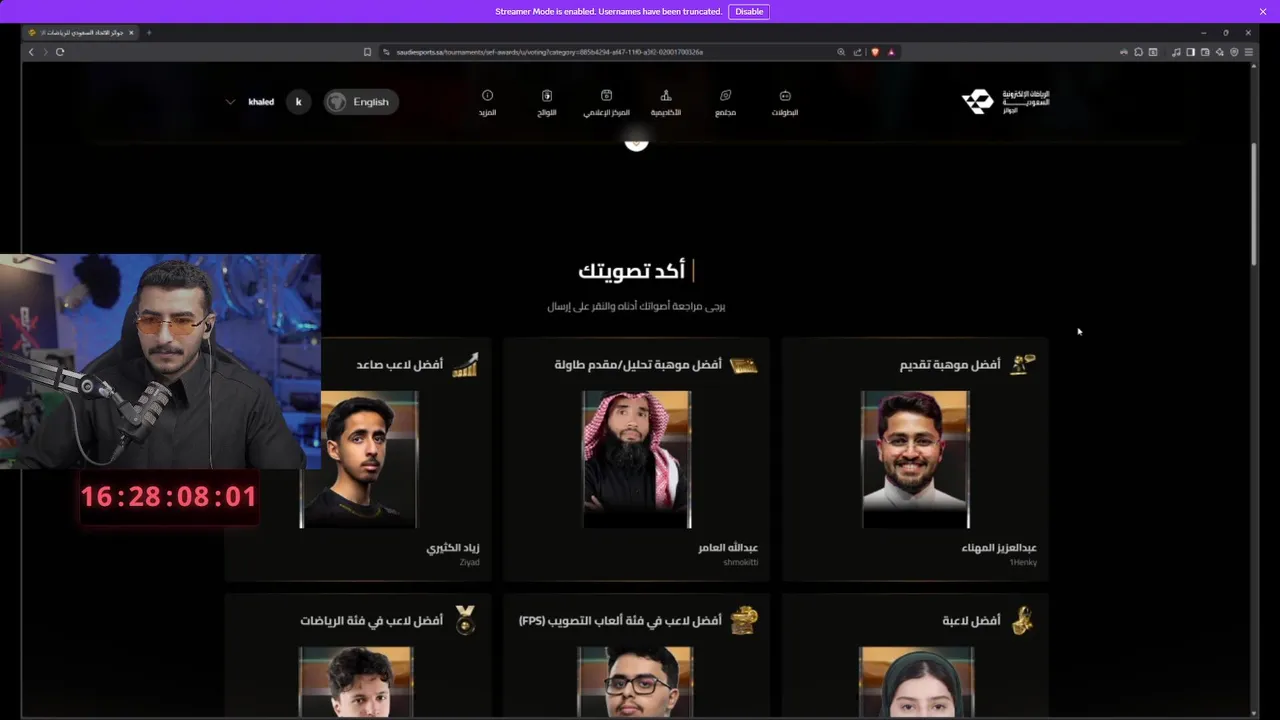Open a new browser tab

click(149, 32)
